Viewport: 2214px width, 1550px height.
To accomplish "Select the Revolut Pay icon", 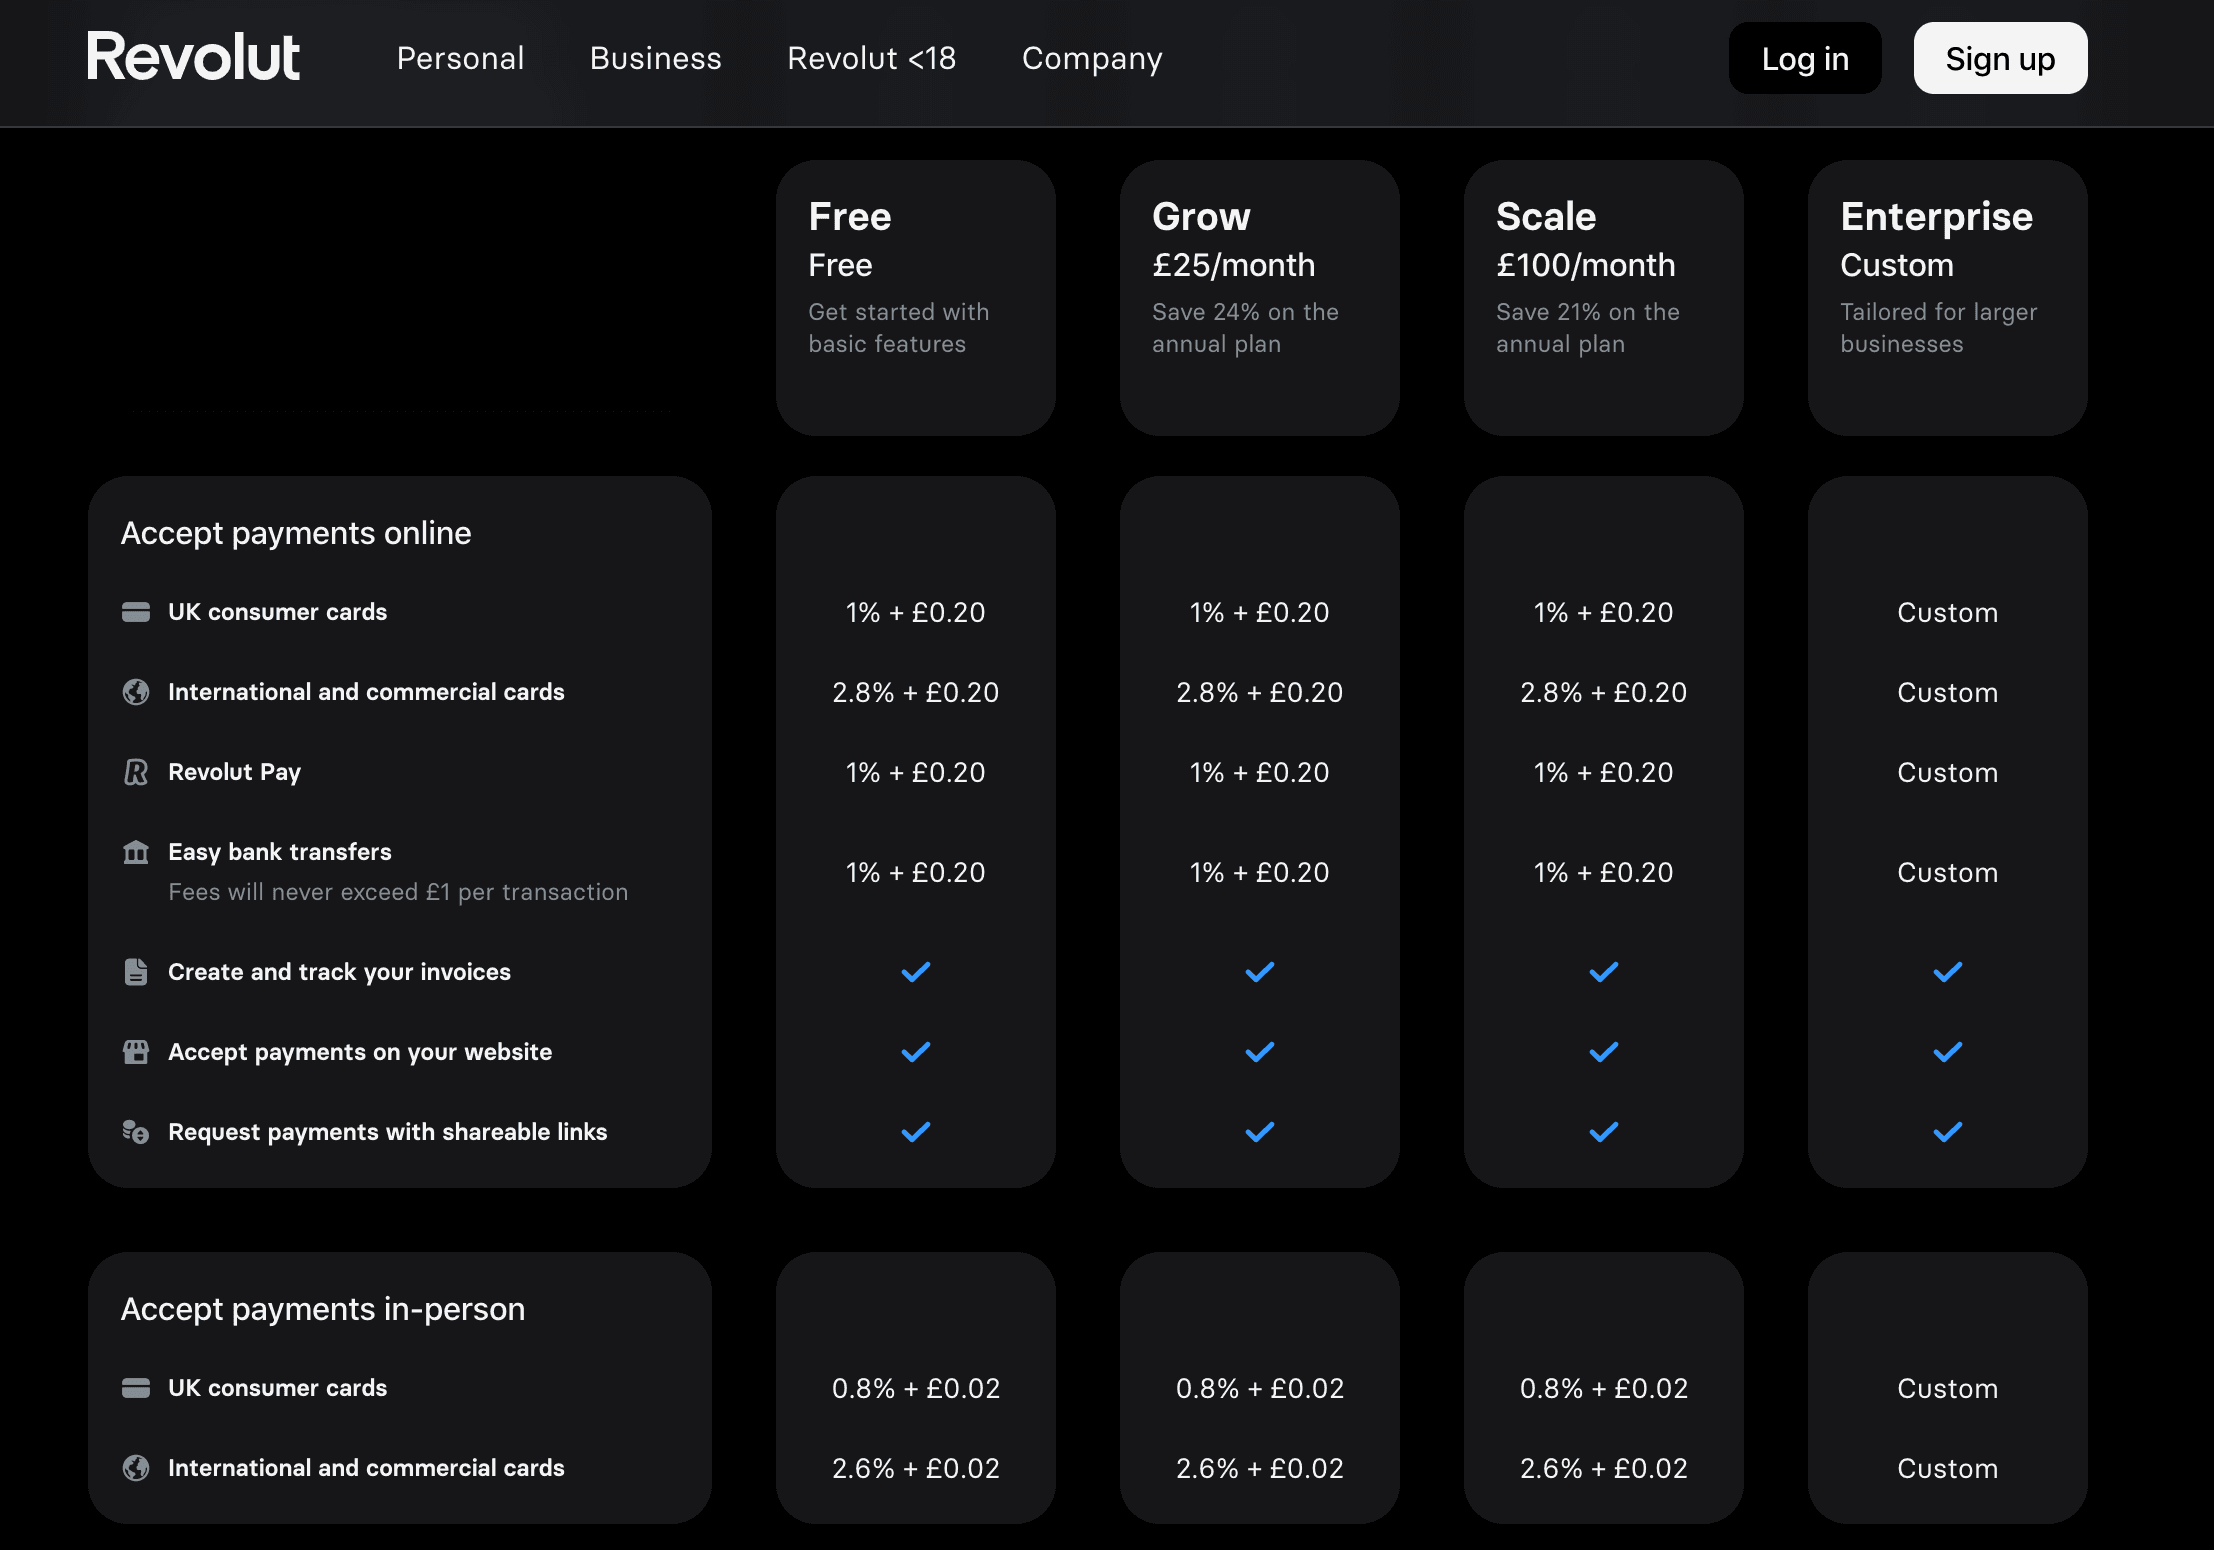I will click(x=135, y=771).
